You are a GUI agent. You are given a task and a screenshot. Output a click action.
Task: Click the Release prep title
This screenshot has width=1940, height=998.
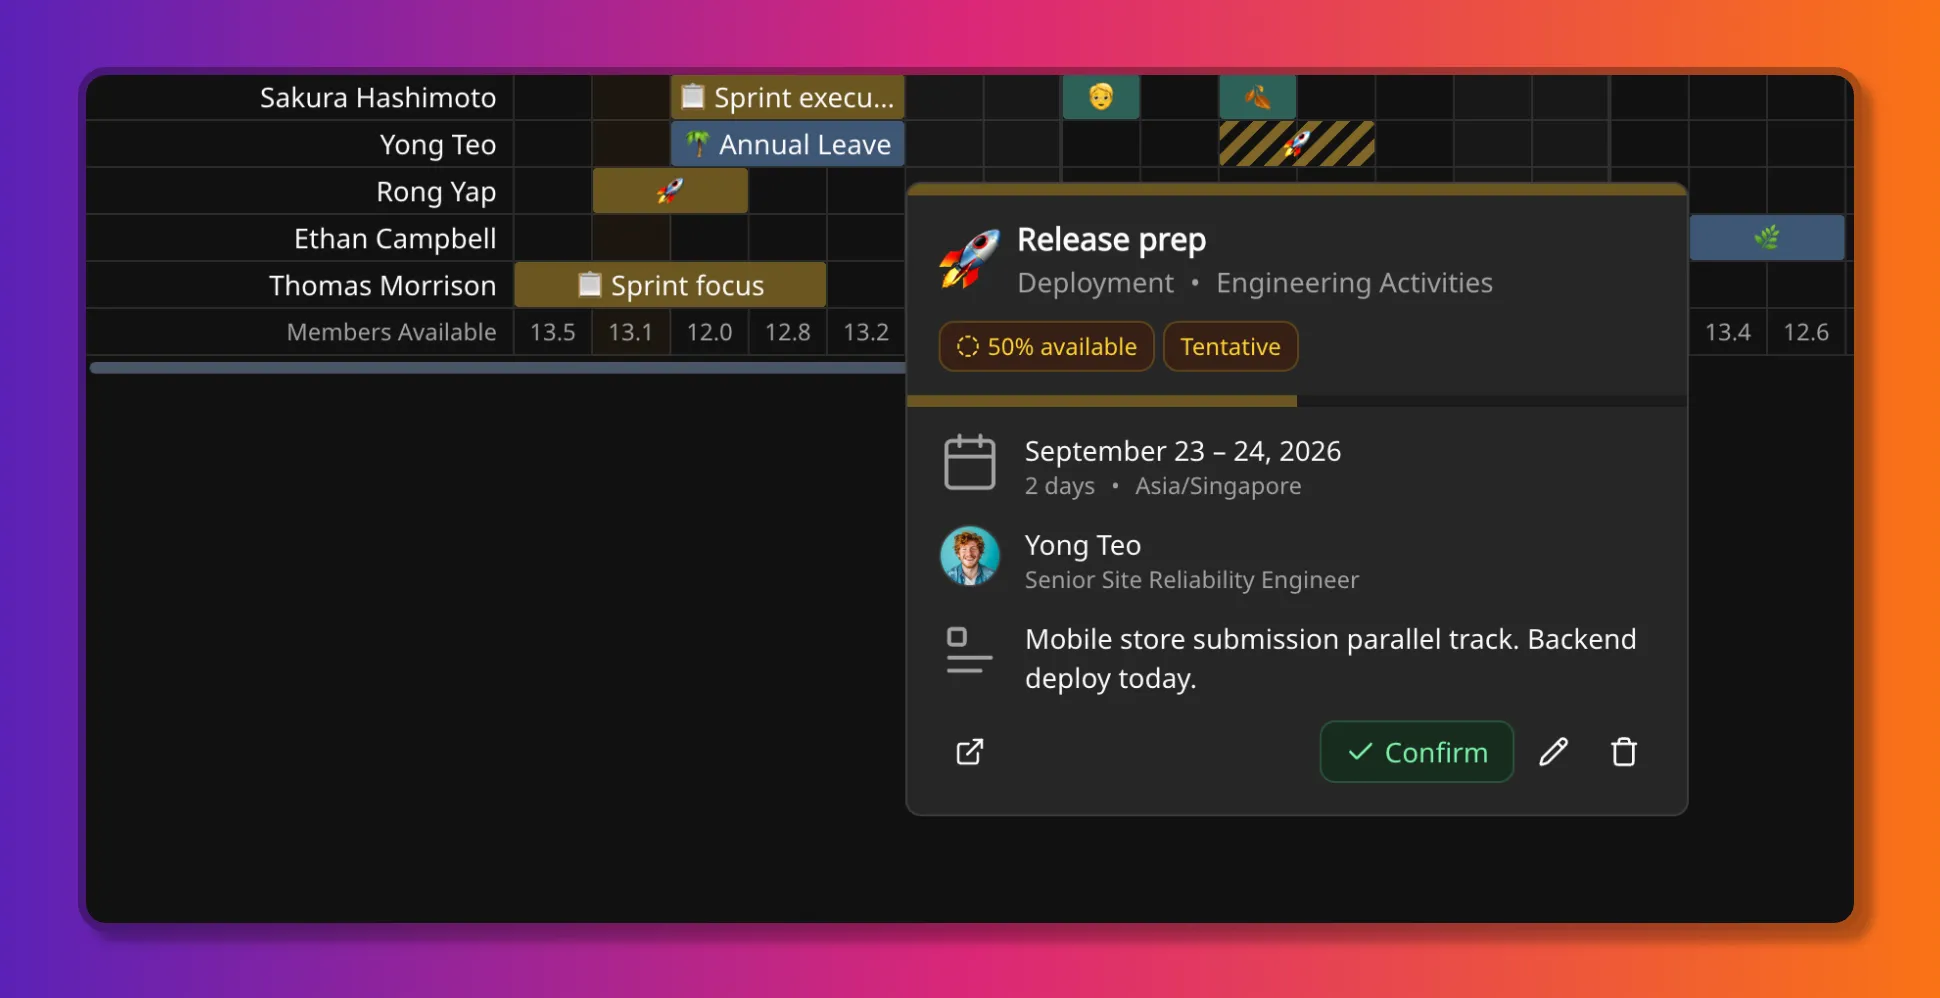1111,240
